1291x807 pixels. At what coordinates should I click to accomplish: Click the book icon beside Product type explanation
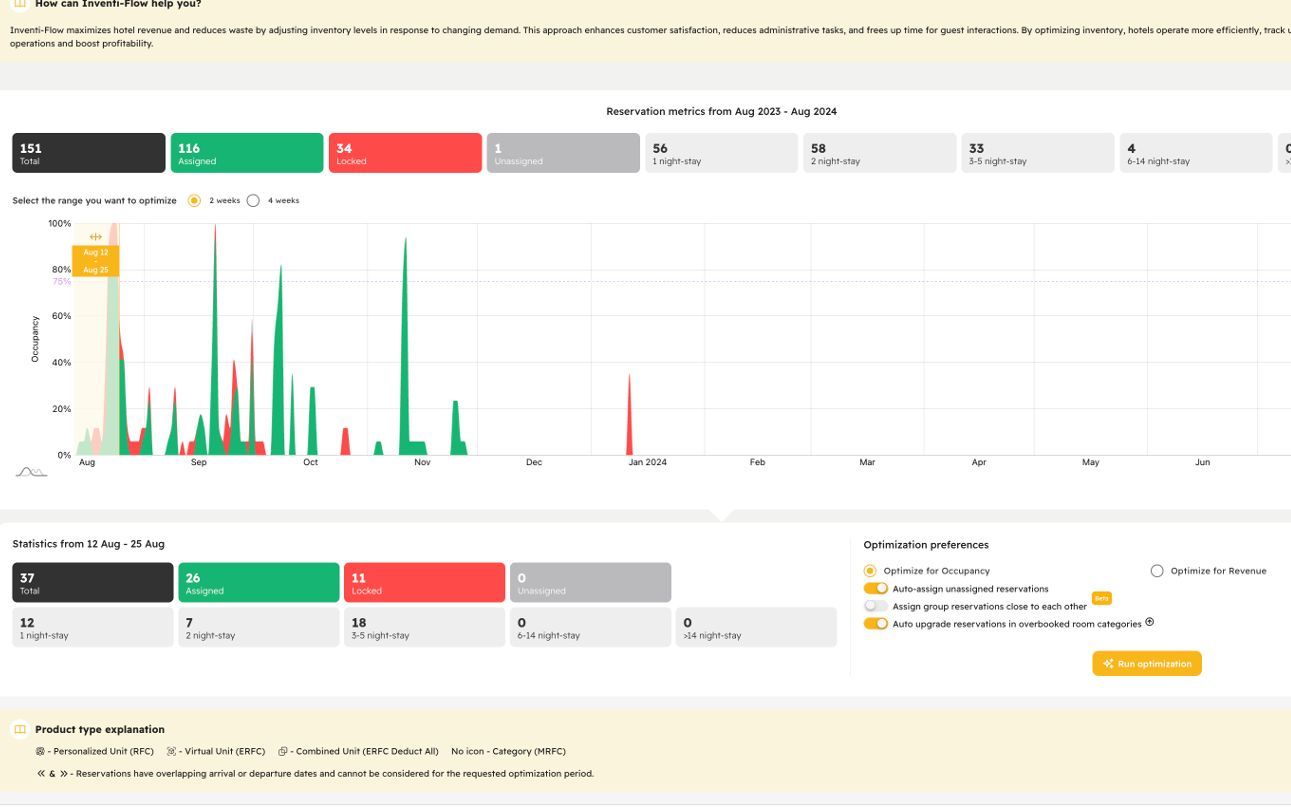tap(19, 730)
